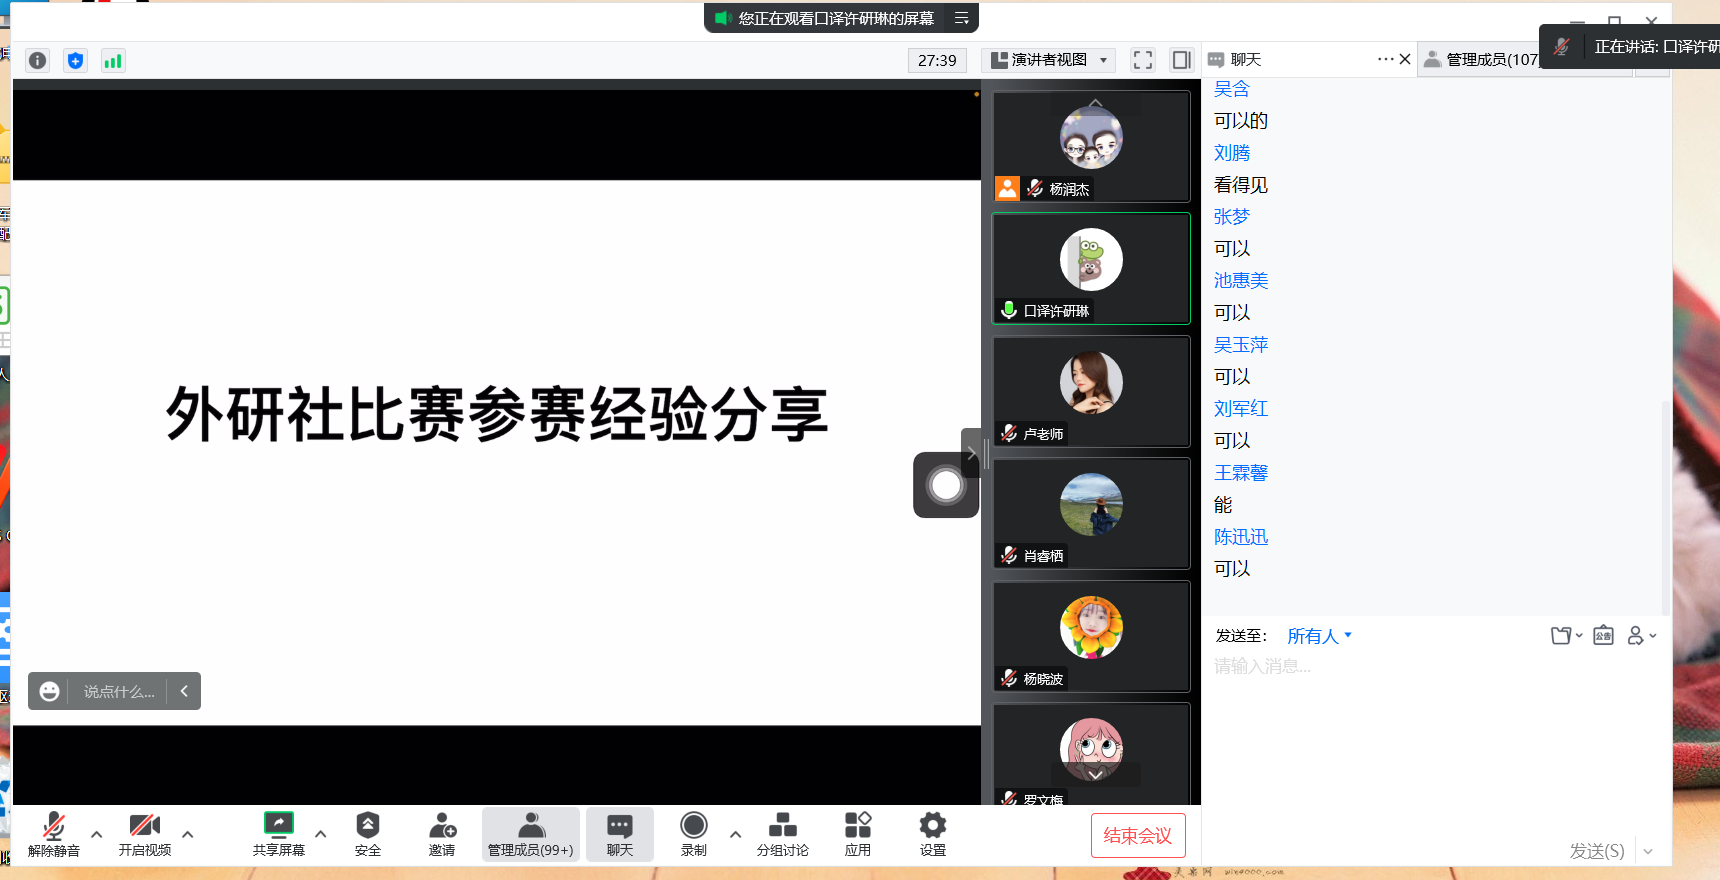Select 杨润杰's video thumbnail
Screen dimensions: 1720x880
click(1091, 147)
